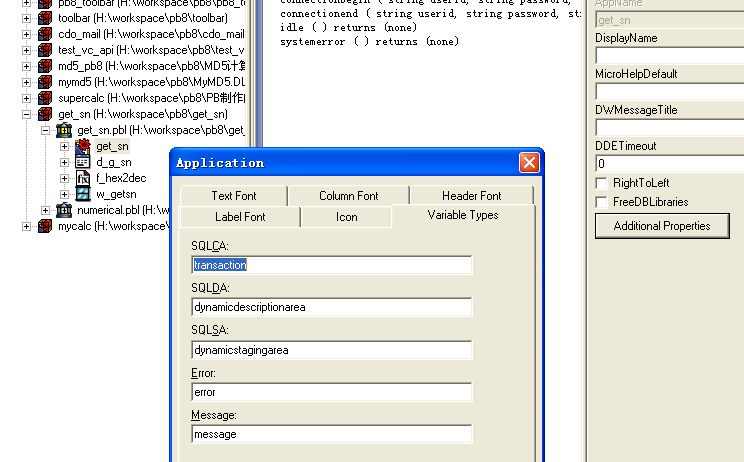Switch to the Label Font tab
The width and height of the screenshot is (744, 462).
click(x=240, y=217)
